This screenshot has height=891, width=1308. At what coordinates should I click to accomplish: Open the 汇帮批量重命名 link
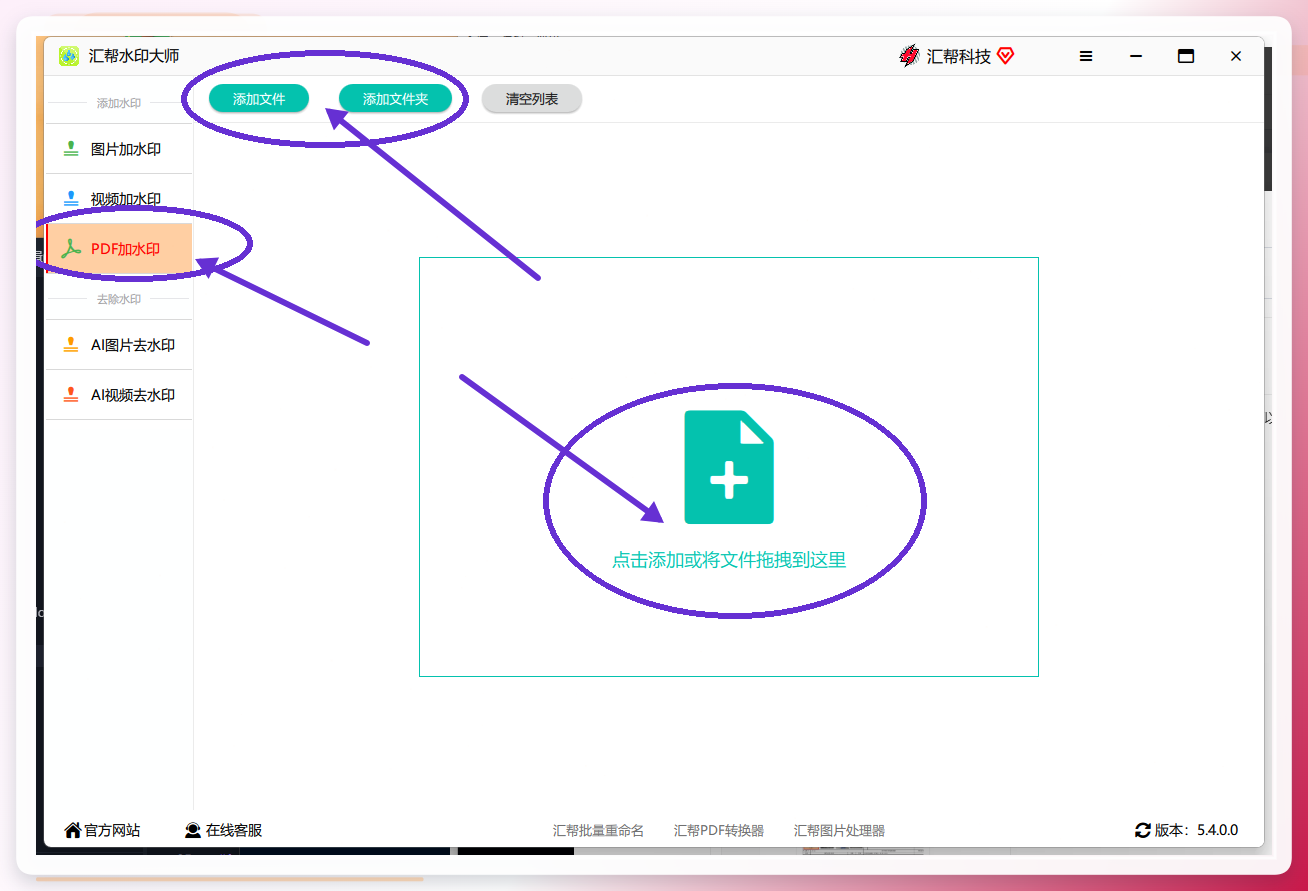(598, 830)
